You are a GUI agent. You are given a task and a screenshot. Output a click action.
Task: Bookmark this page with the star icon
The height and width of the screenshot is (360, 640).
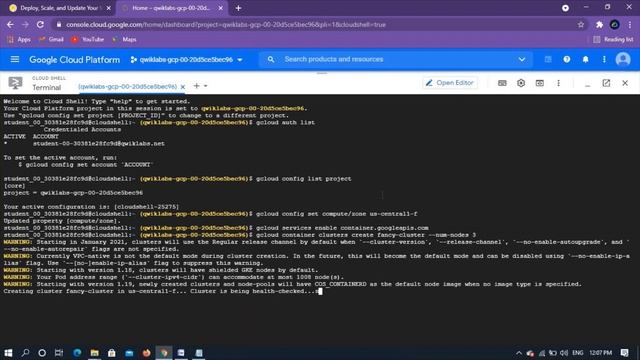click(581, 25)
